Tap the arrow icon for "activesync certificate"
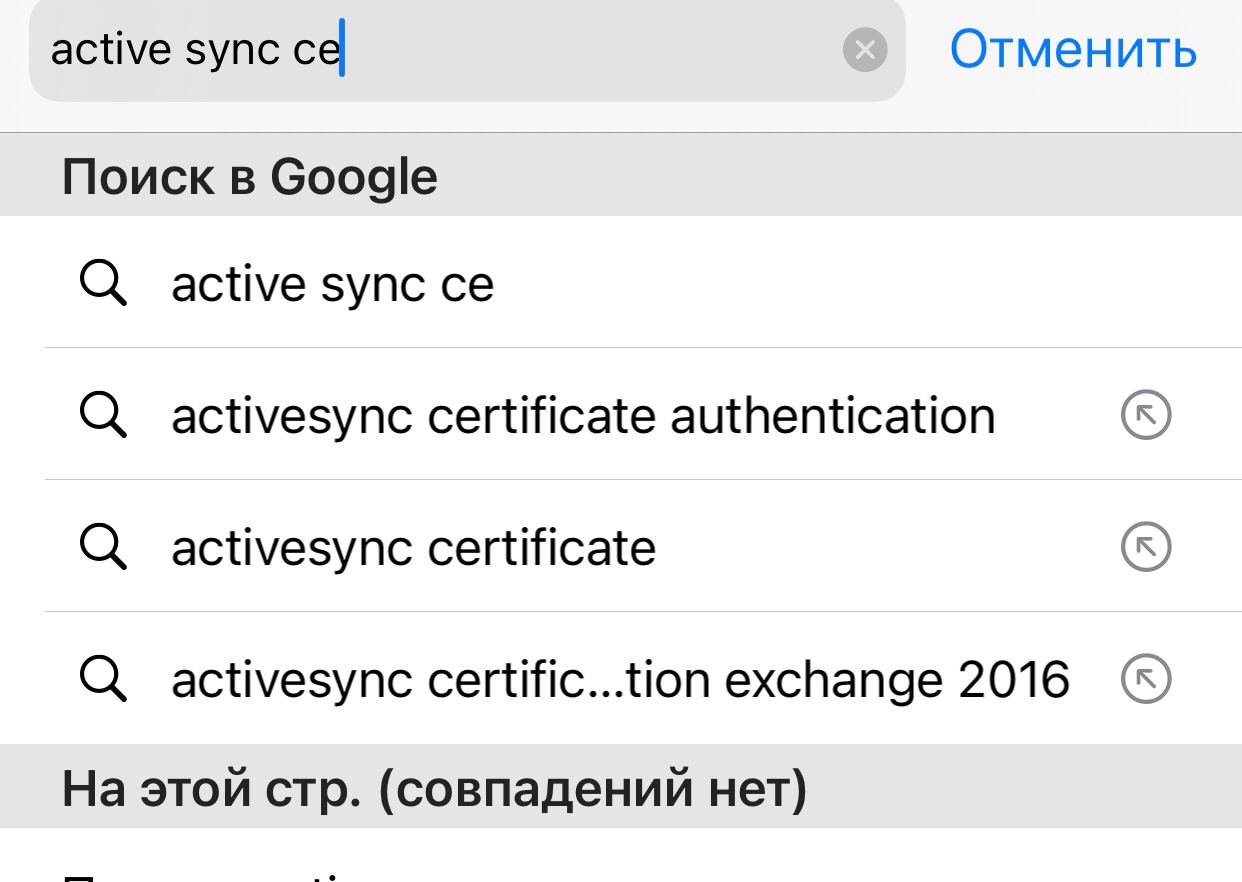 point(1146,547)
